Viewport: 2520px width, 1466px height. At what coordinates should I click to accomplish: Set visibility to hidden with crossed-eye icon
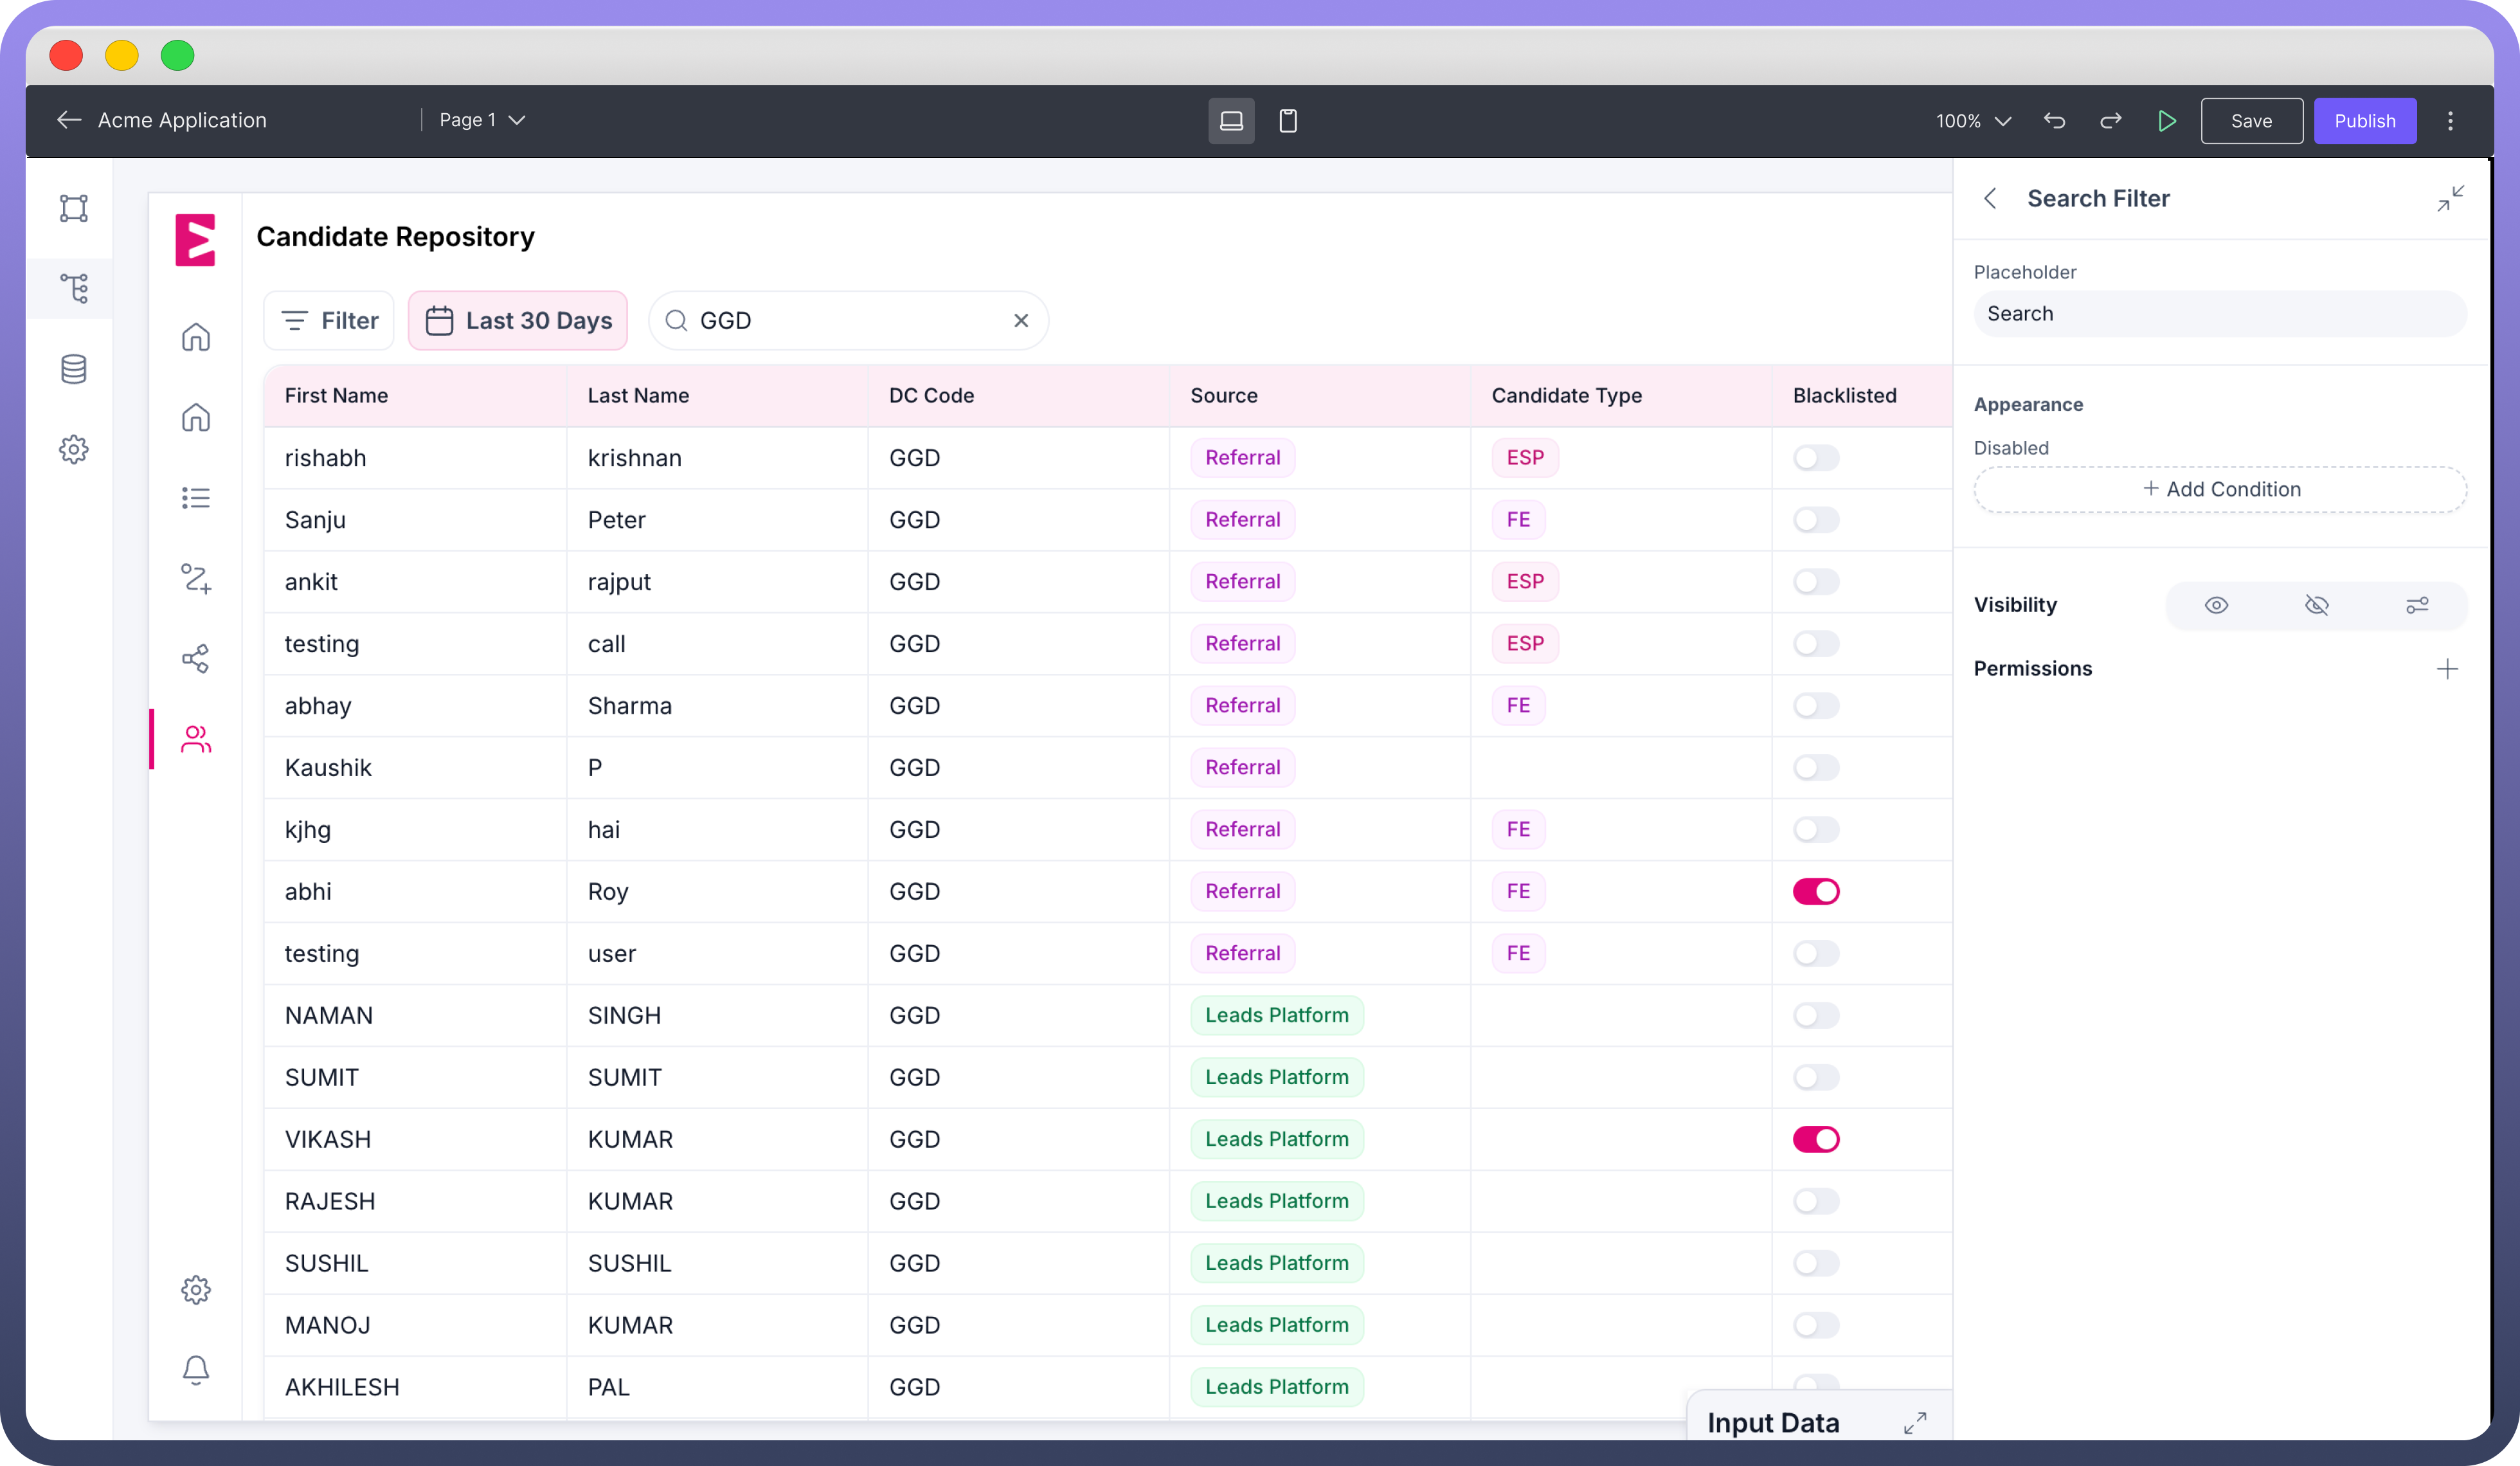(x=2316, y=605)
